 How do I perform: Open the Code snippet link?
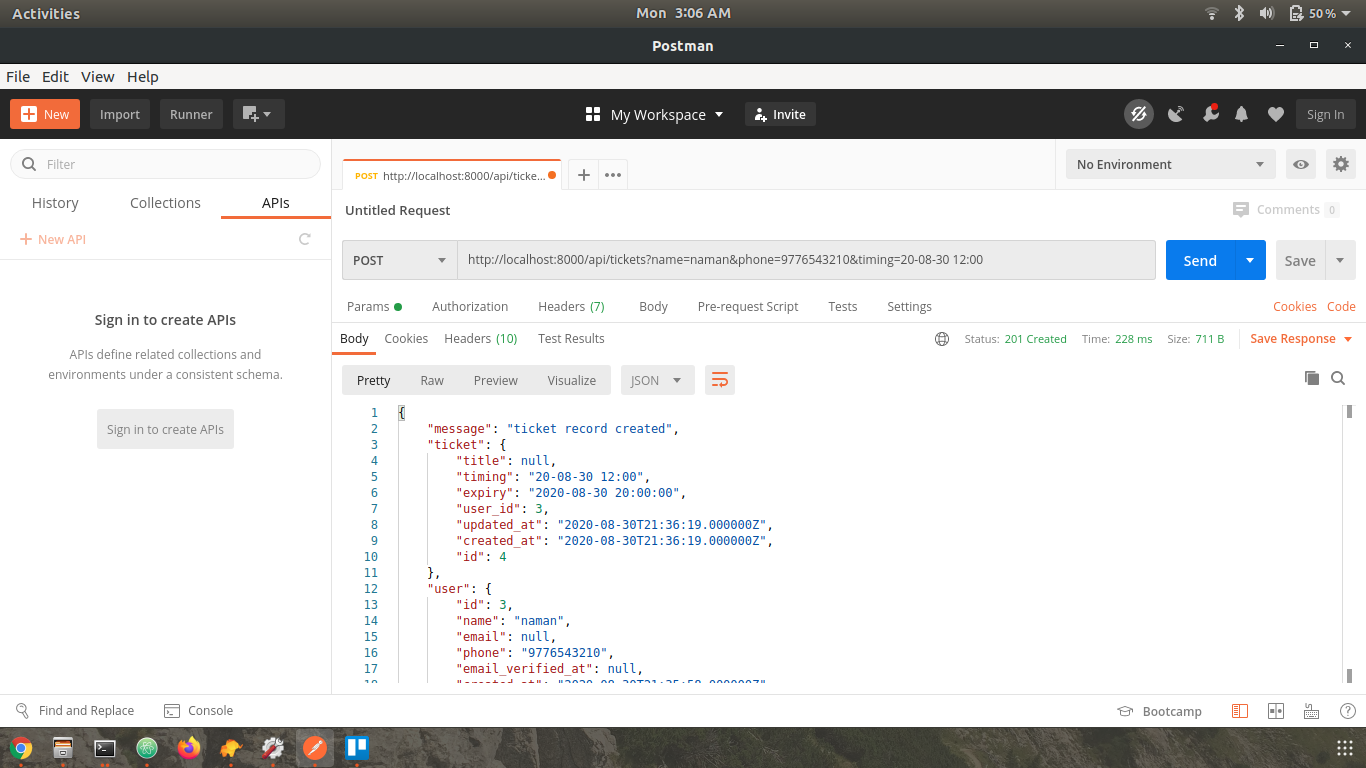point(1341,307)
